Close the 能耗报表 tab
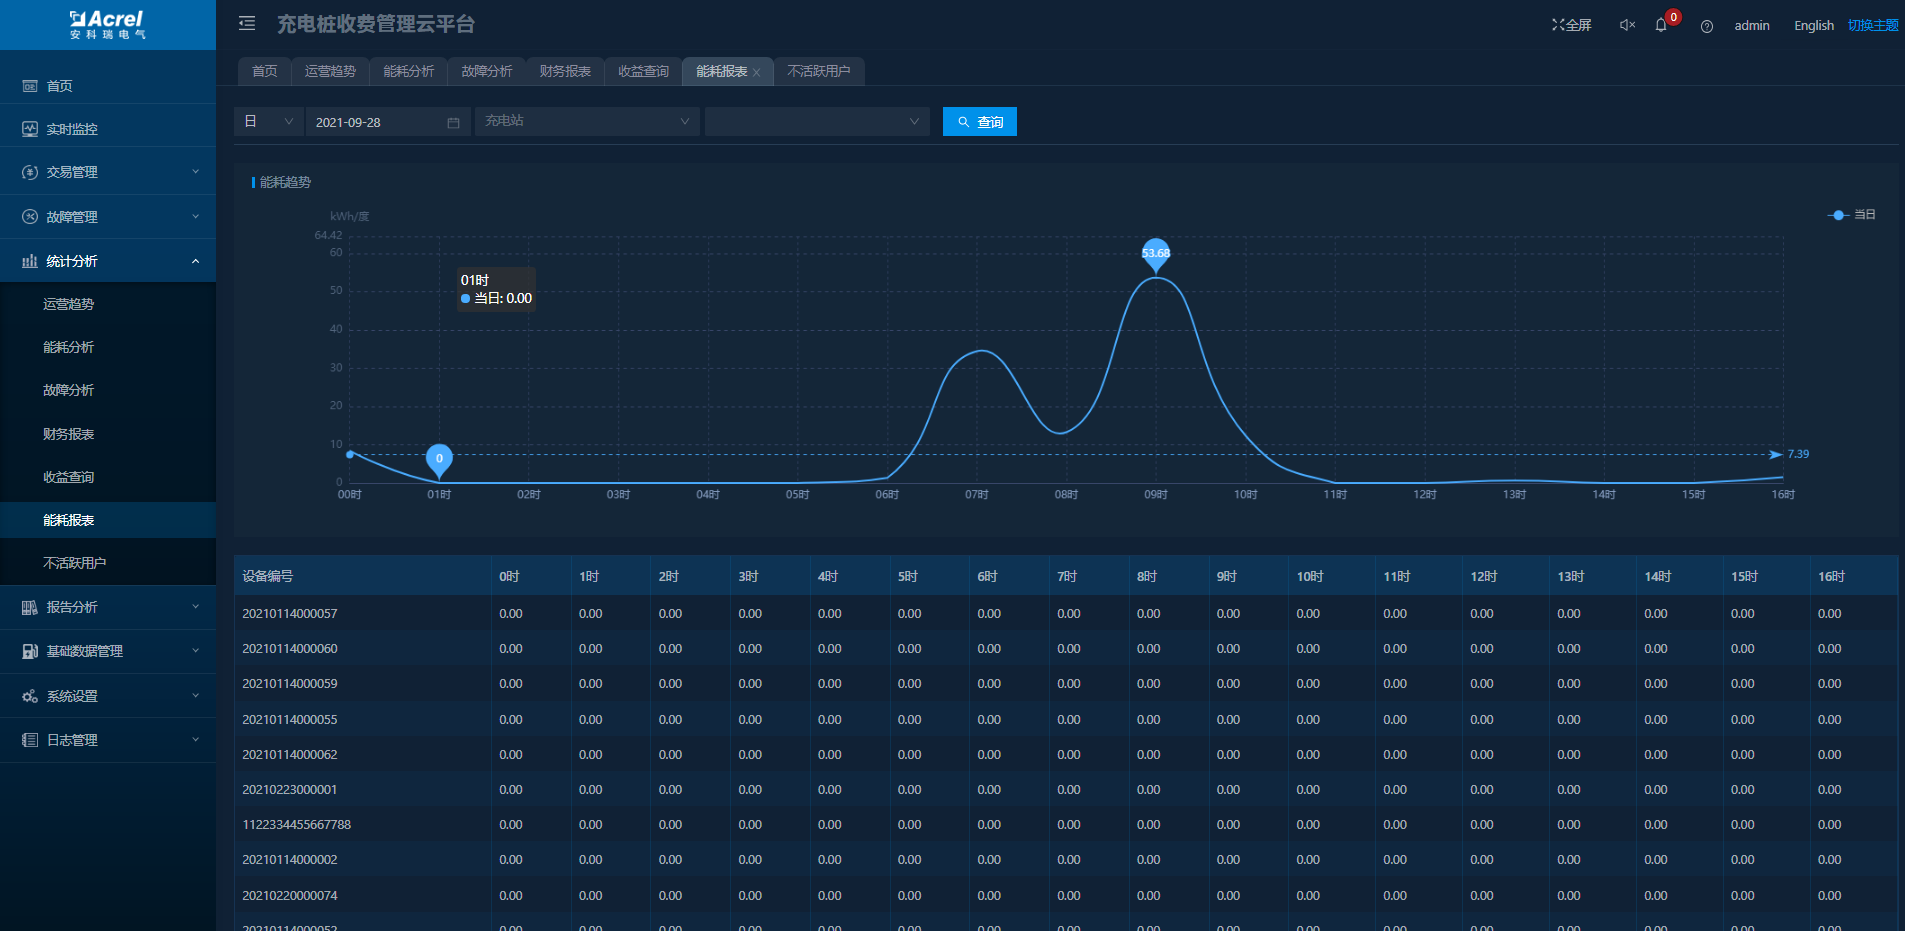Image resolution: width=1905 pixels, height=931 pixels. pyautogui.click(x=757, y=72)
